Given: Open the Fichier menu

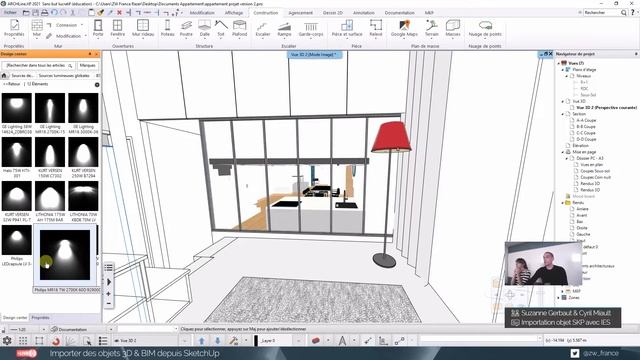Looking at the screenshot, I should click(11, 13).
